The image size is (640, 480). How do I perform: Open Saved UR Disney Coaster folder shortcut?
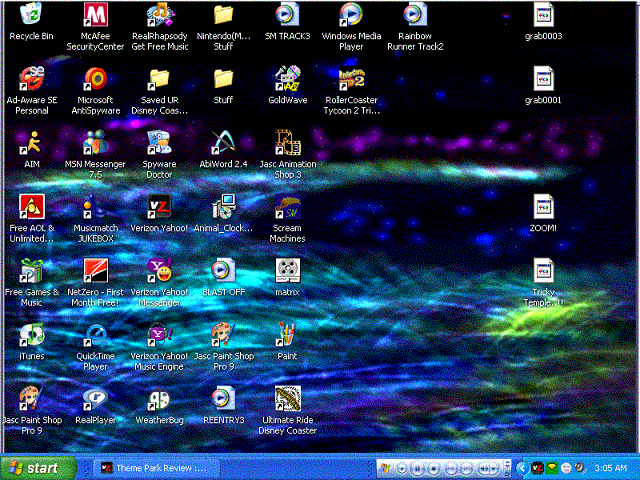point(160,91)
